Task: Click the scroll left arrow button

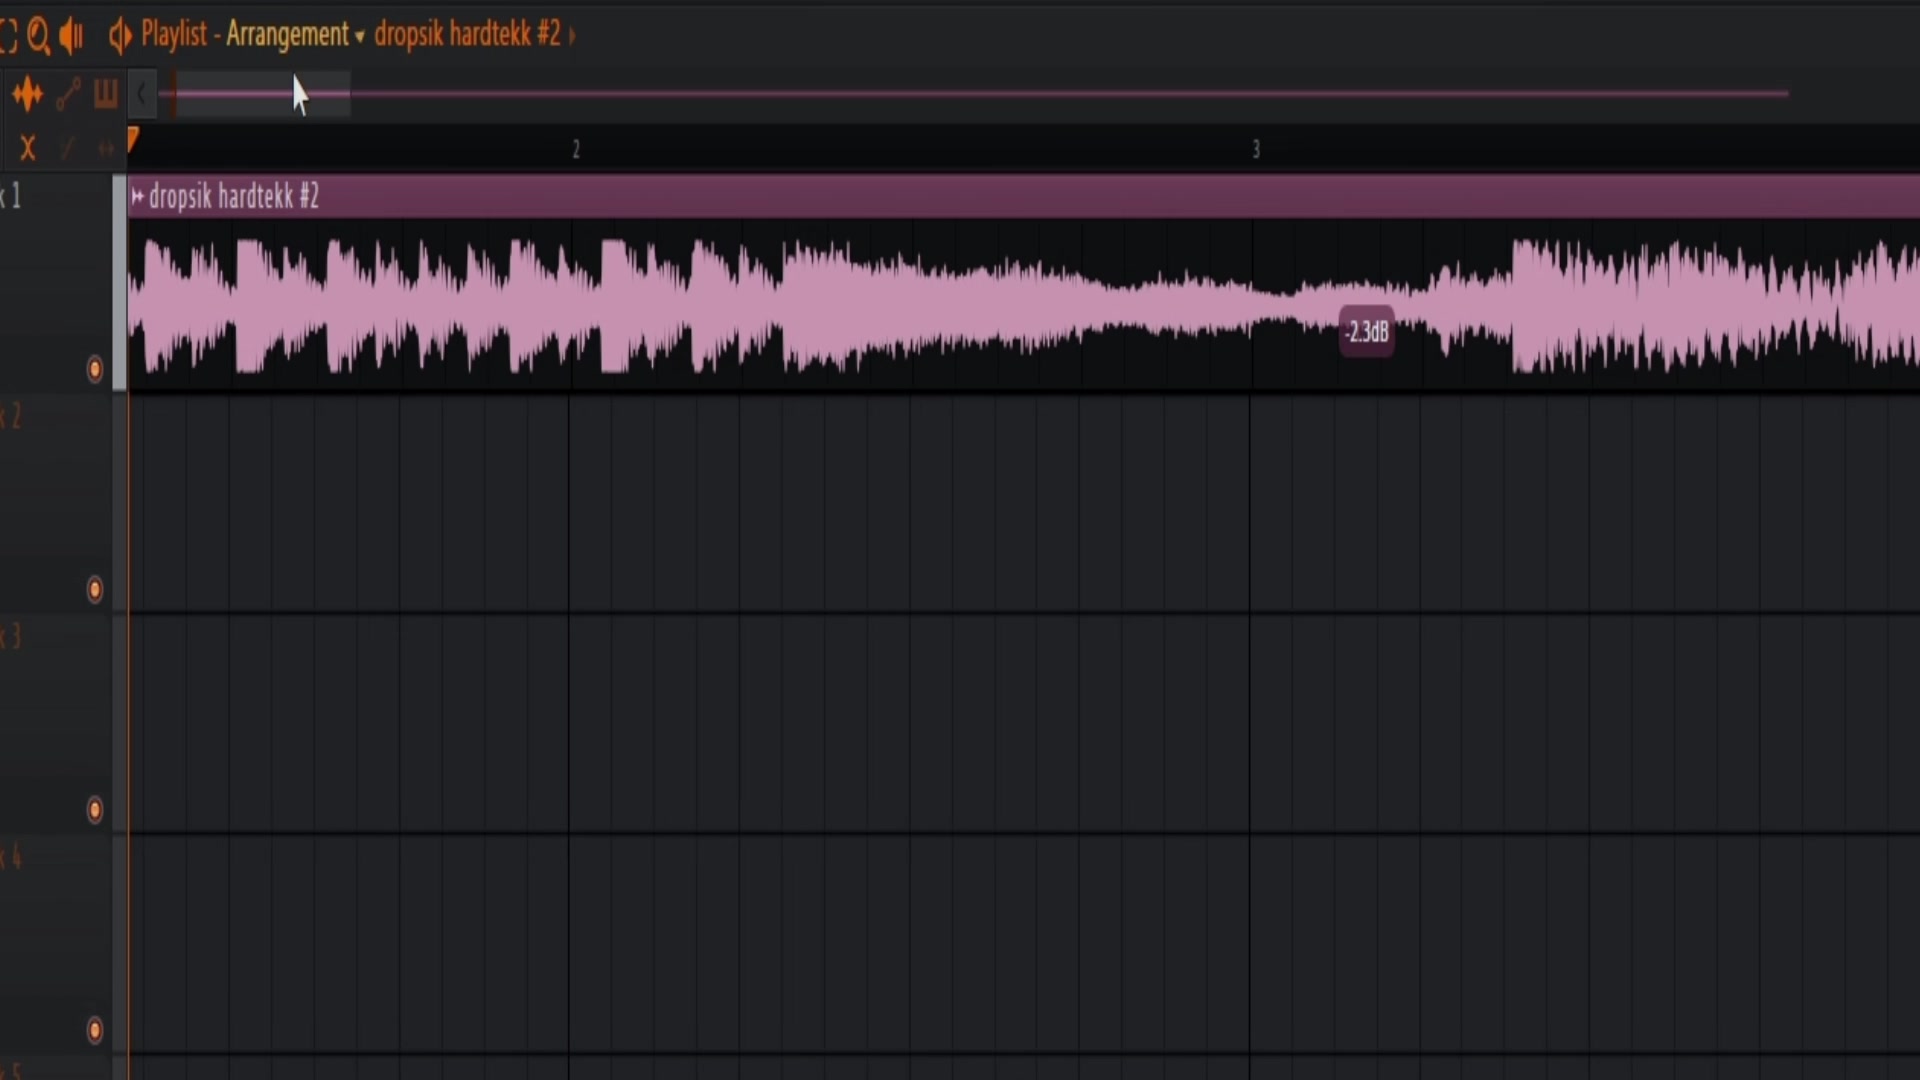Action: point(142,94)
